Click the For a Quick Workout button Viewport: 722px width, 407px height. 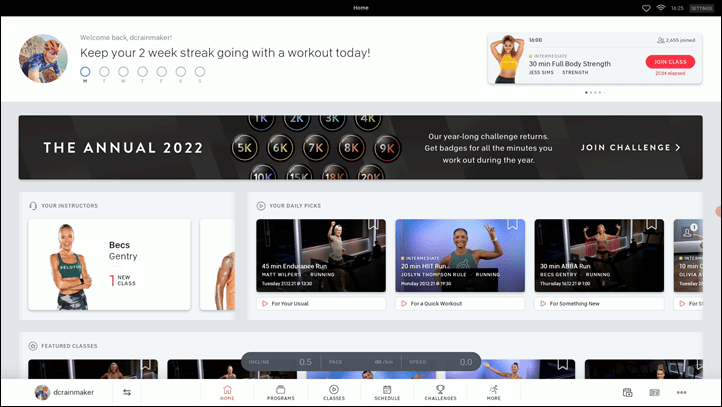[460, 303]
